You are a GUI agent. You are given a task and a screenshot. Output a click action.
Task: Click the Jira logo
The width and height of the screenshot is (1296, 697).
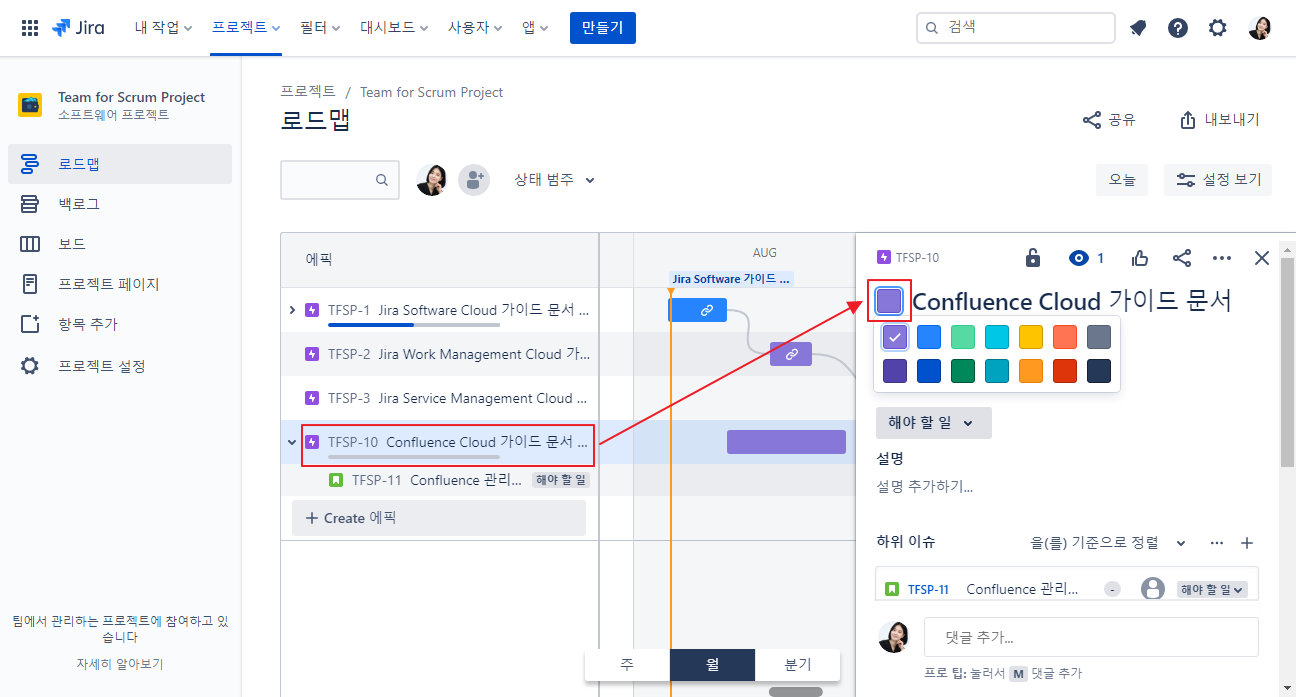(x=79, y=28)
